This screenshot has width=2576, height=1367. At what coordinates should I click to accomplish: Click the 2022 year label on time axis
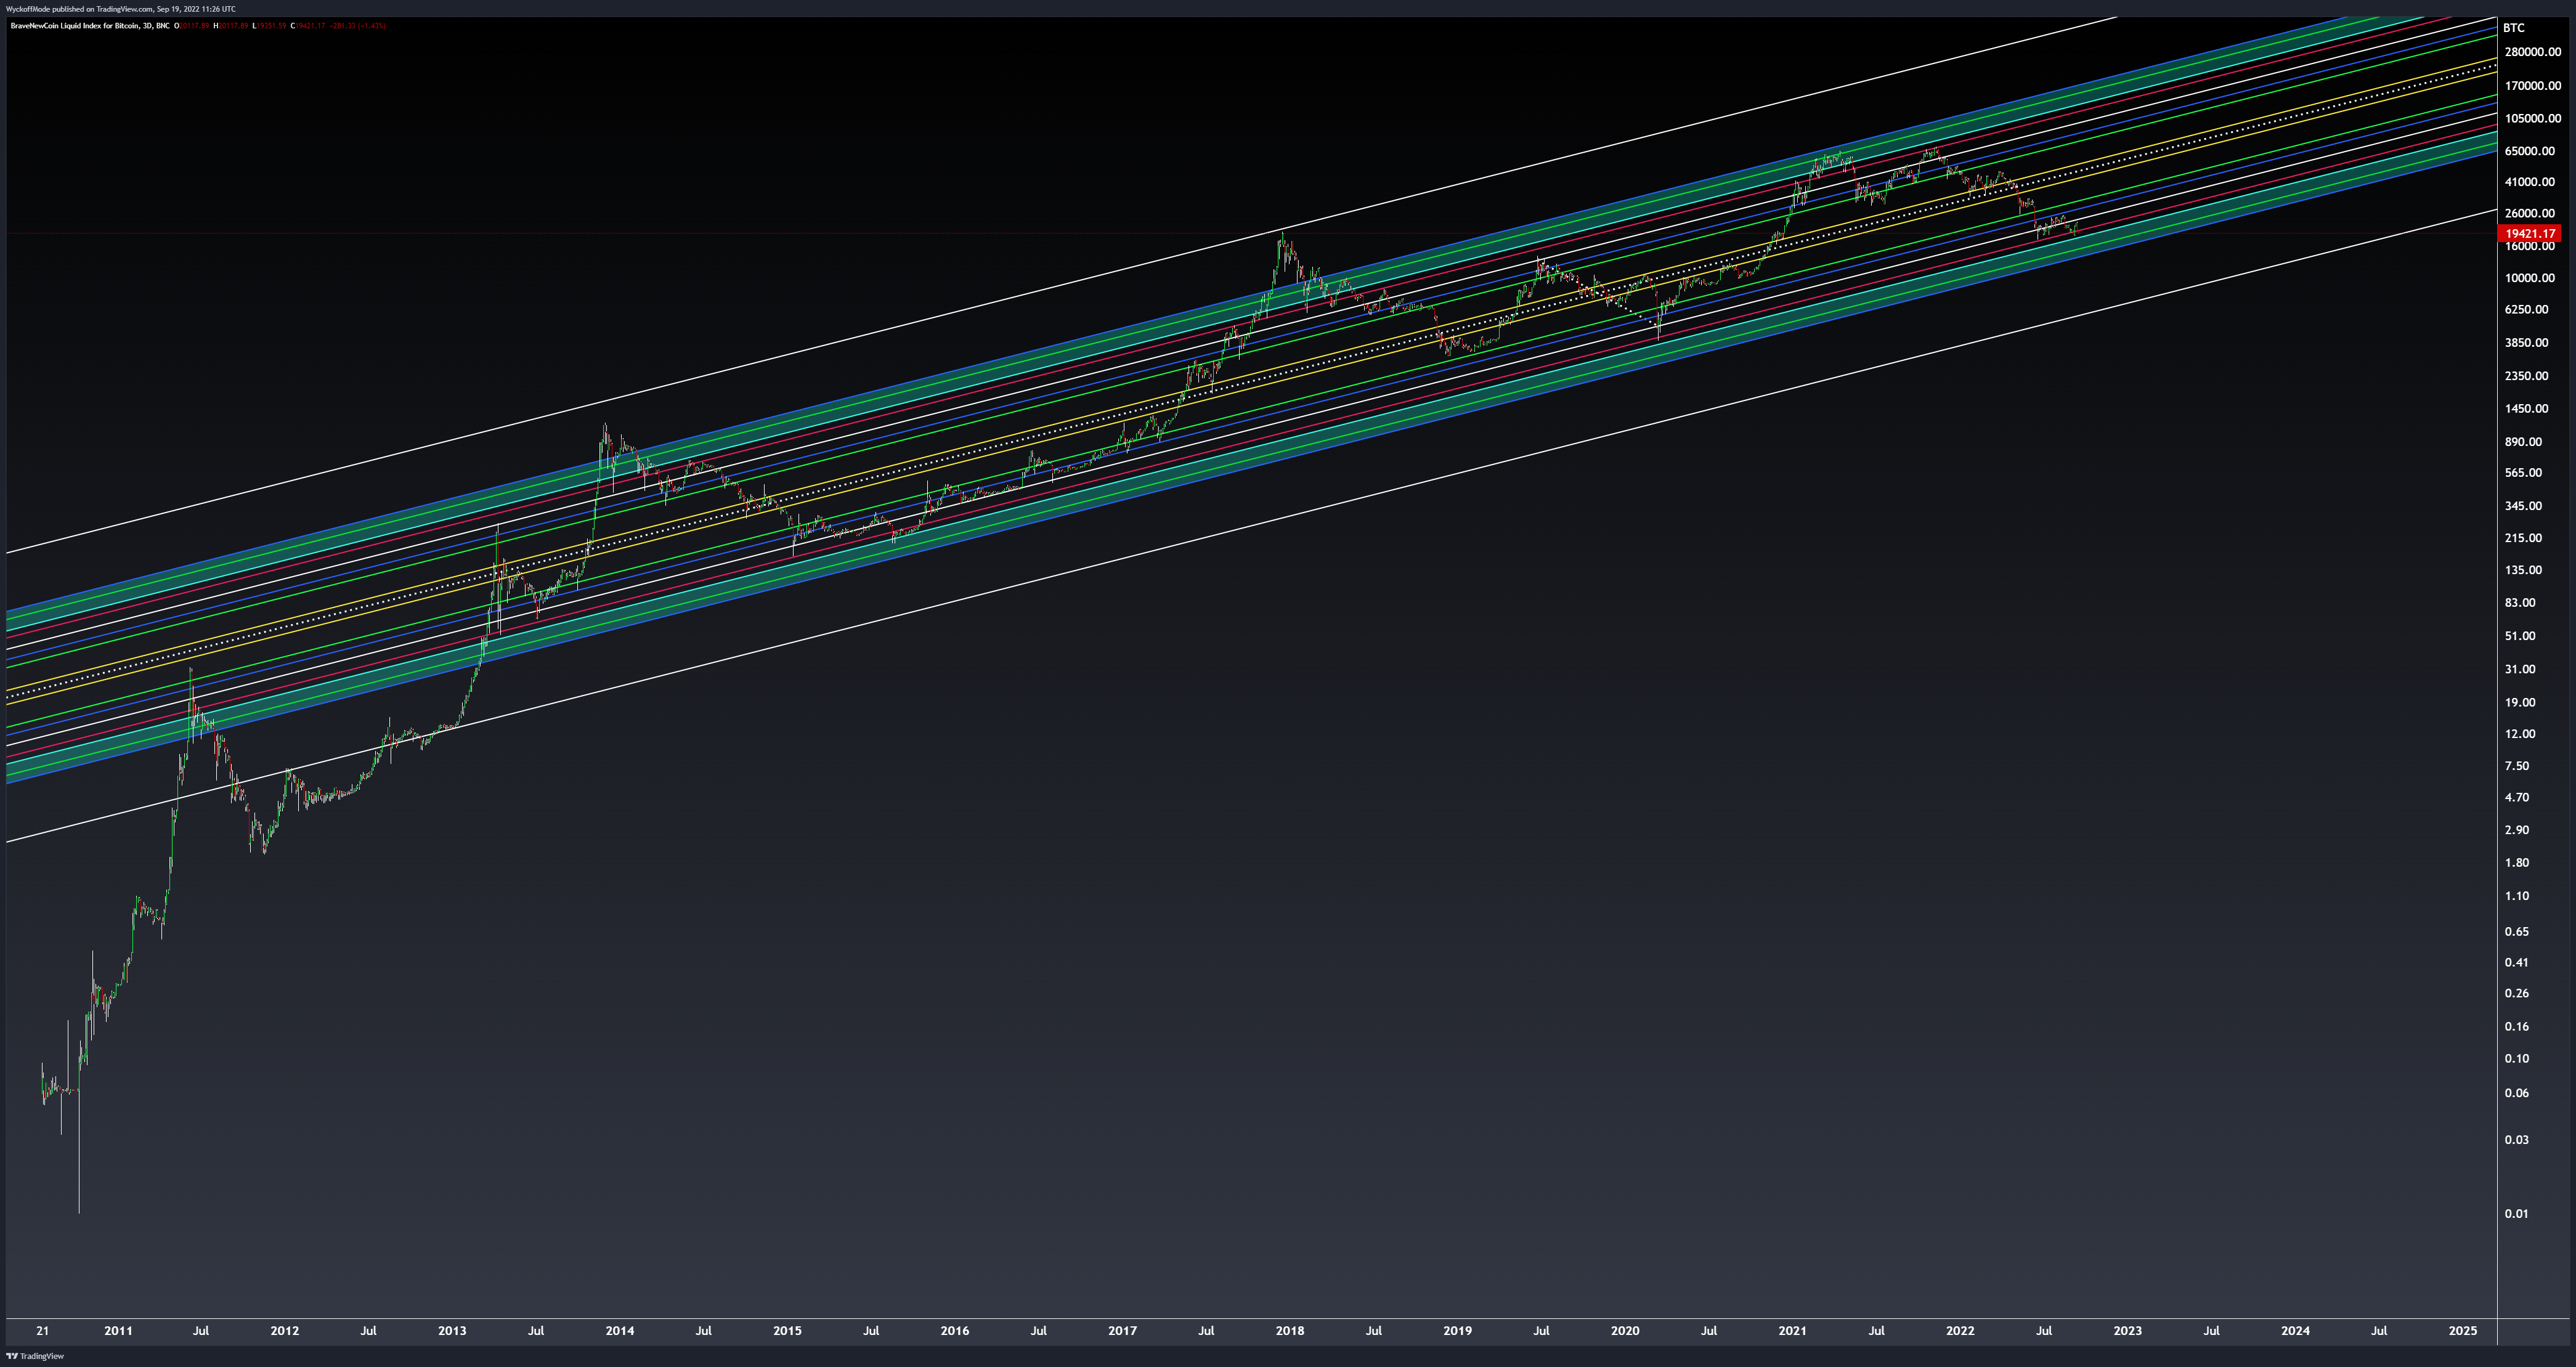(1960, 1331)
